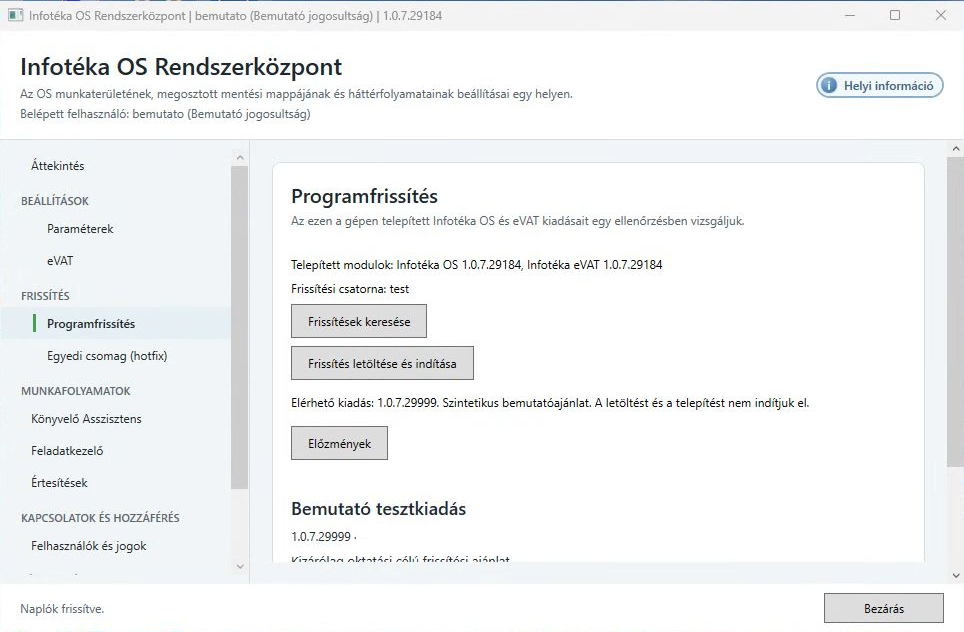Click sidebar scrollbar up arrow
The image size is (964, 632).
(x=240, y=158)
